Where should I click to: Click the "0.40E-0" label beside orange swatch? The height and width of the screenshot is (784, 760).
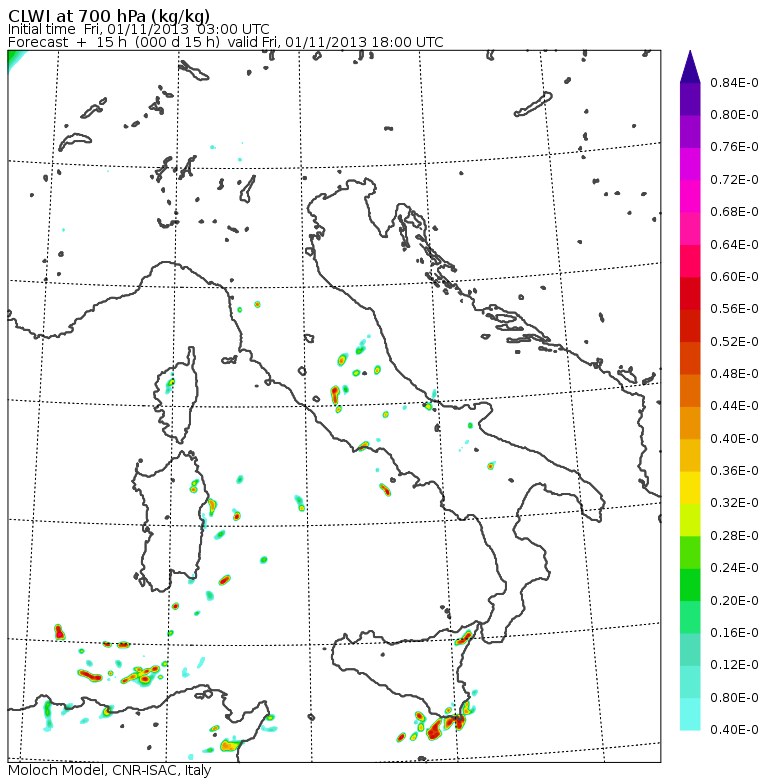[x=734, y=438]
